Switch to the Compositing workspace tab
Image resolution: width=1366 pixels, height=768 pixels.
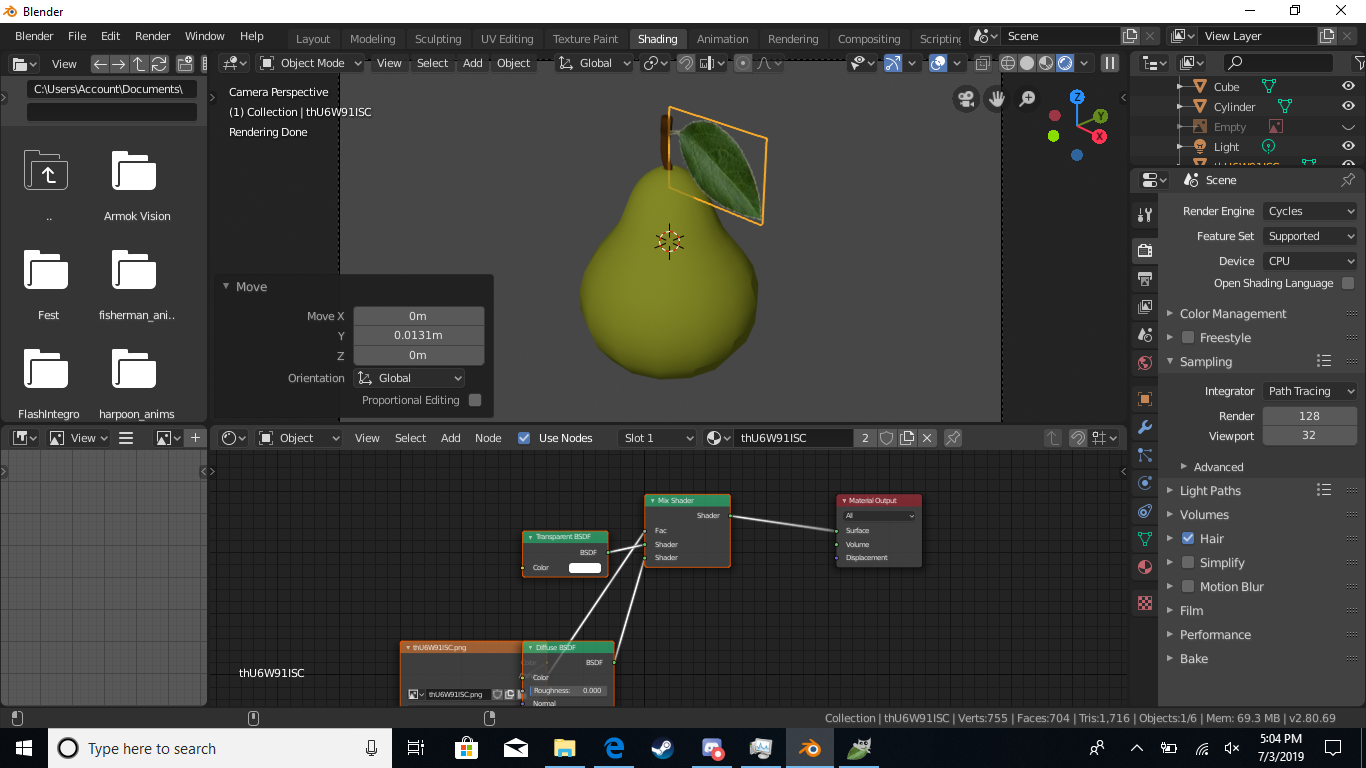coord(869,39)
